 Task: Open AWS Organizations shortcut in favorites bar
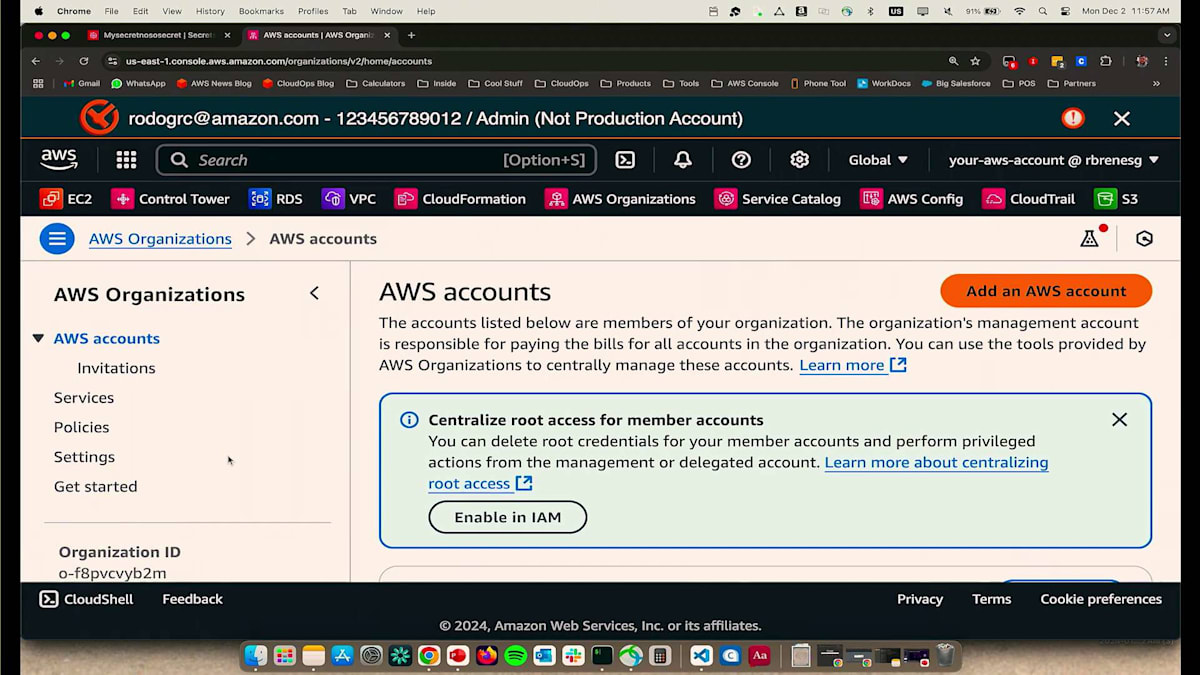click(620, 199)
